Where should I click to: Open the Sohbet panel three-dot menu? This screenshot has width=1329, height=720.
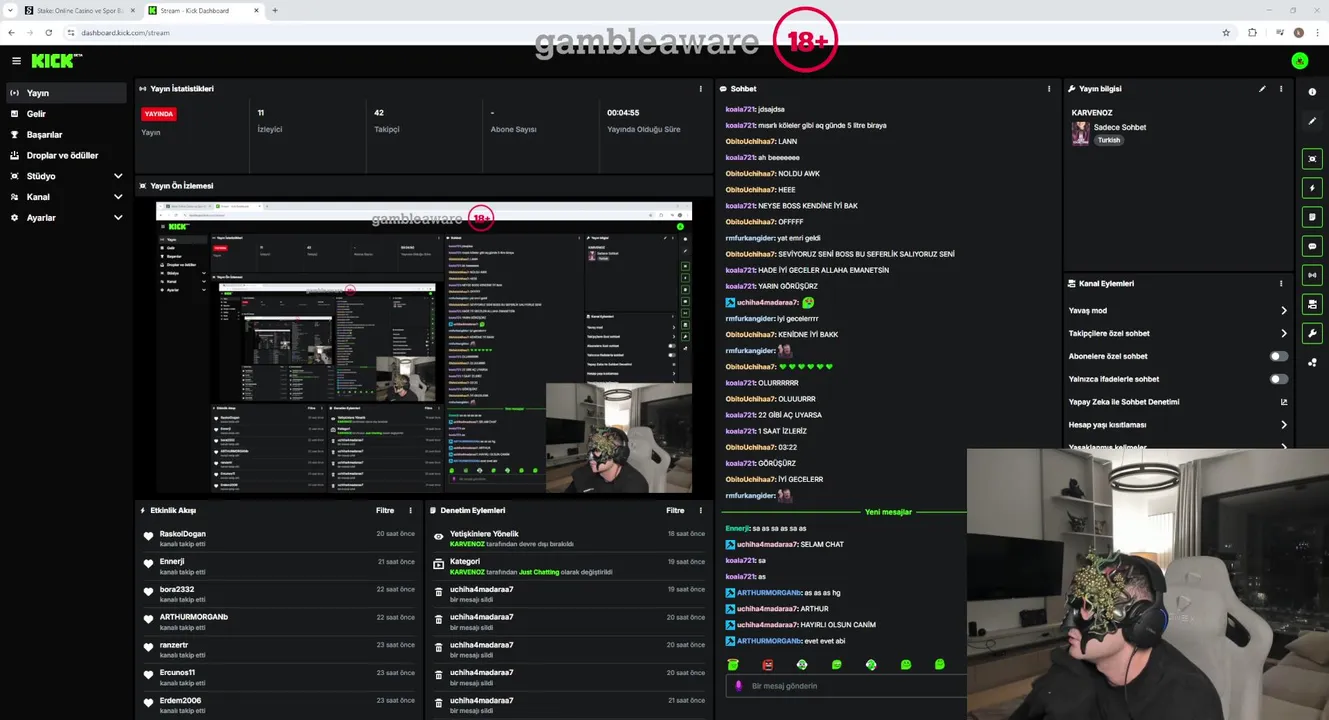[1049, 89]
